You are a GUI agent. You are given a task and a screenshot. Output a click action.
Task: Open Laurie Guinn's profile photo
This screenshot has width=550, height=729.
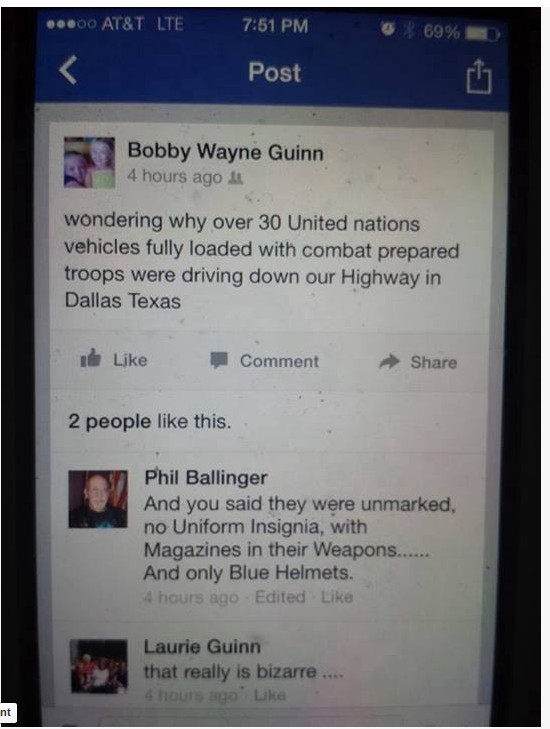point(99,666)
